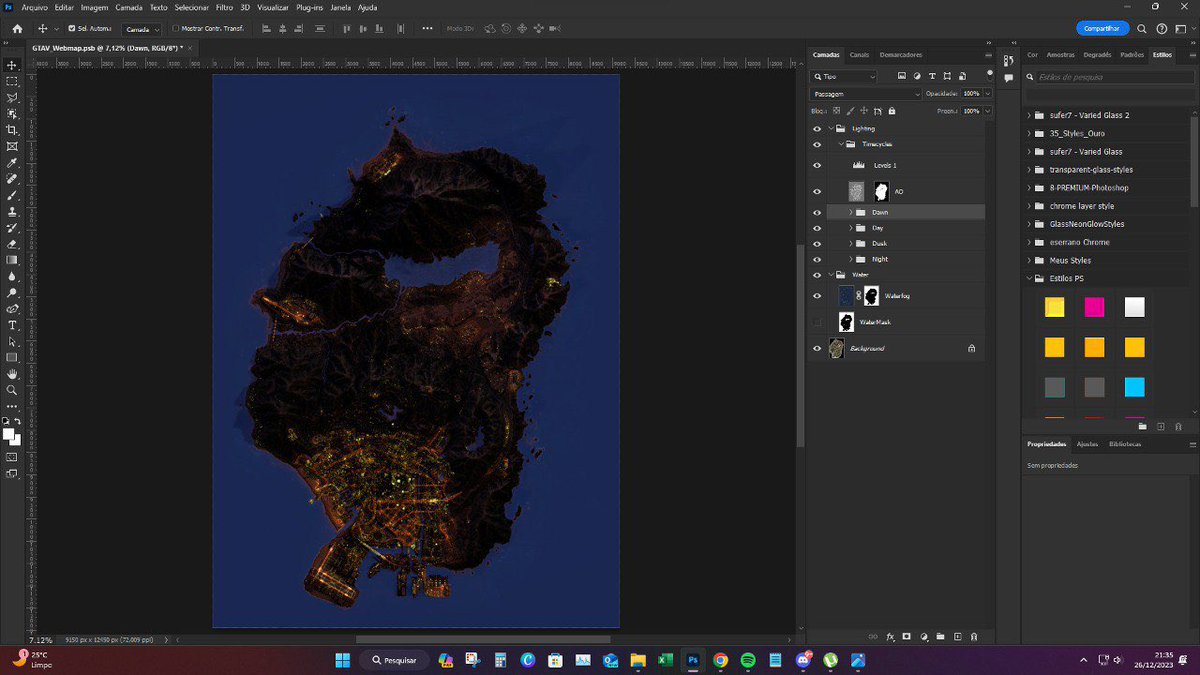The image size is (1200, 675).
Task: Hide the AO layer
Action: [x=817, y=191]
